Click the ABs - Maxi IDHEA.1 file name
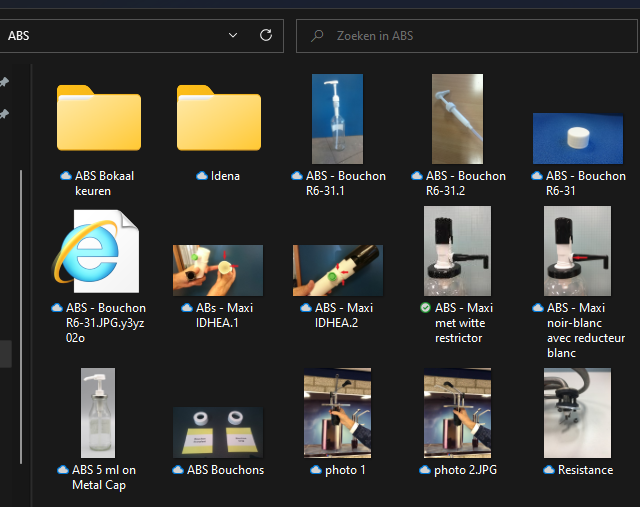The width and height of the screenshot is (640, 507). (x=224, y=315)
